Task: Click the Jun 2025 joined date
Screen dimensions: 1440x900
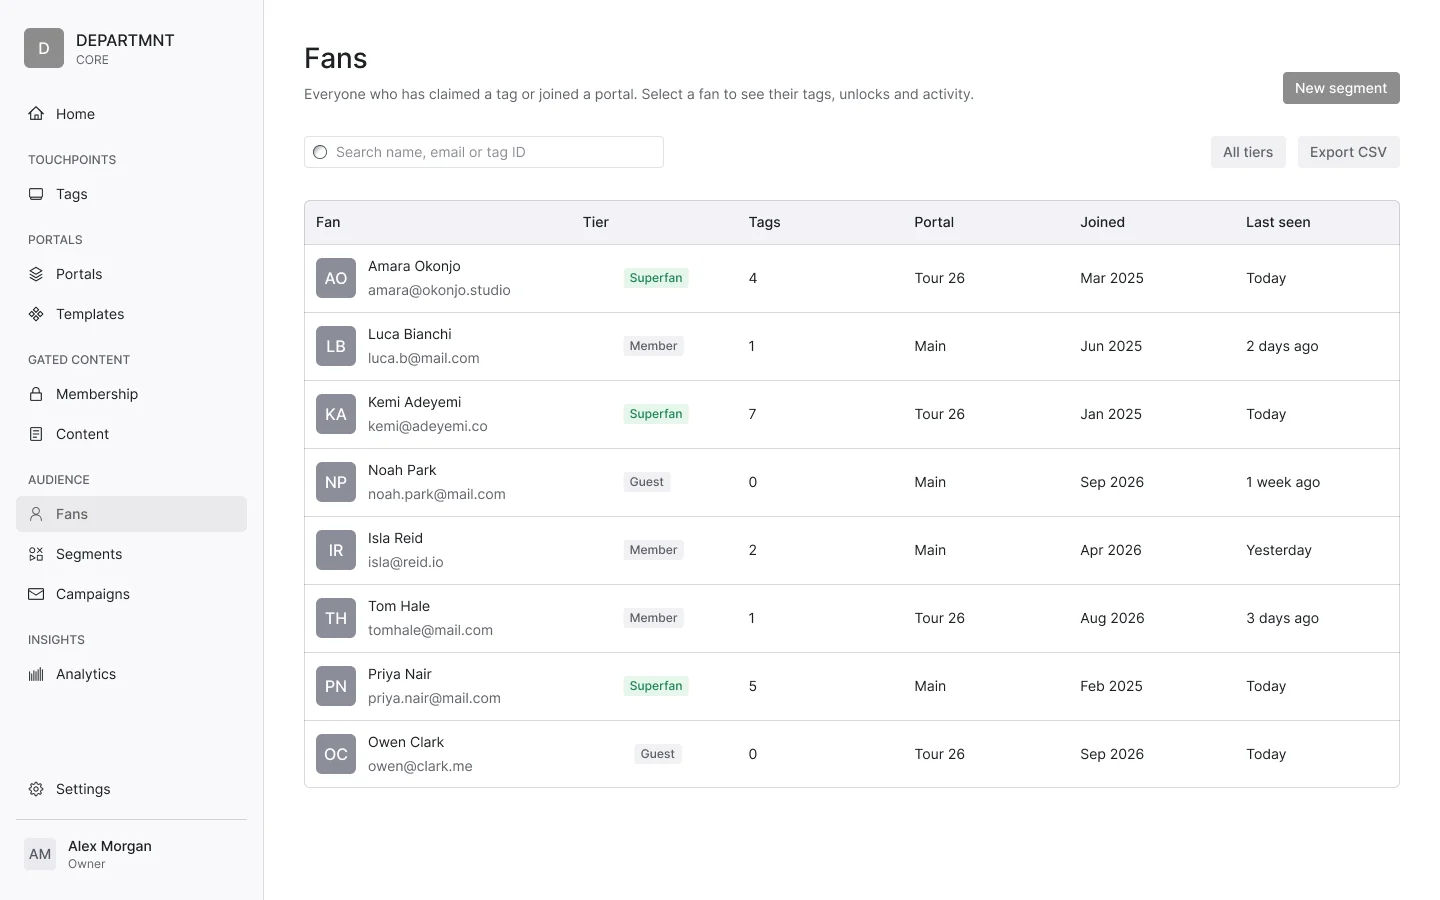Action: pos(1111,346)
